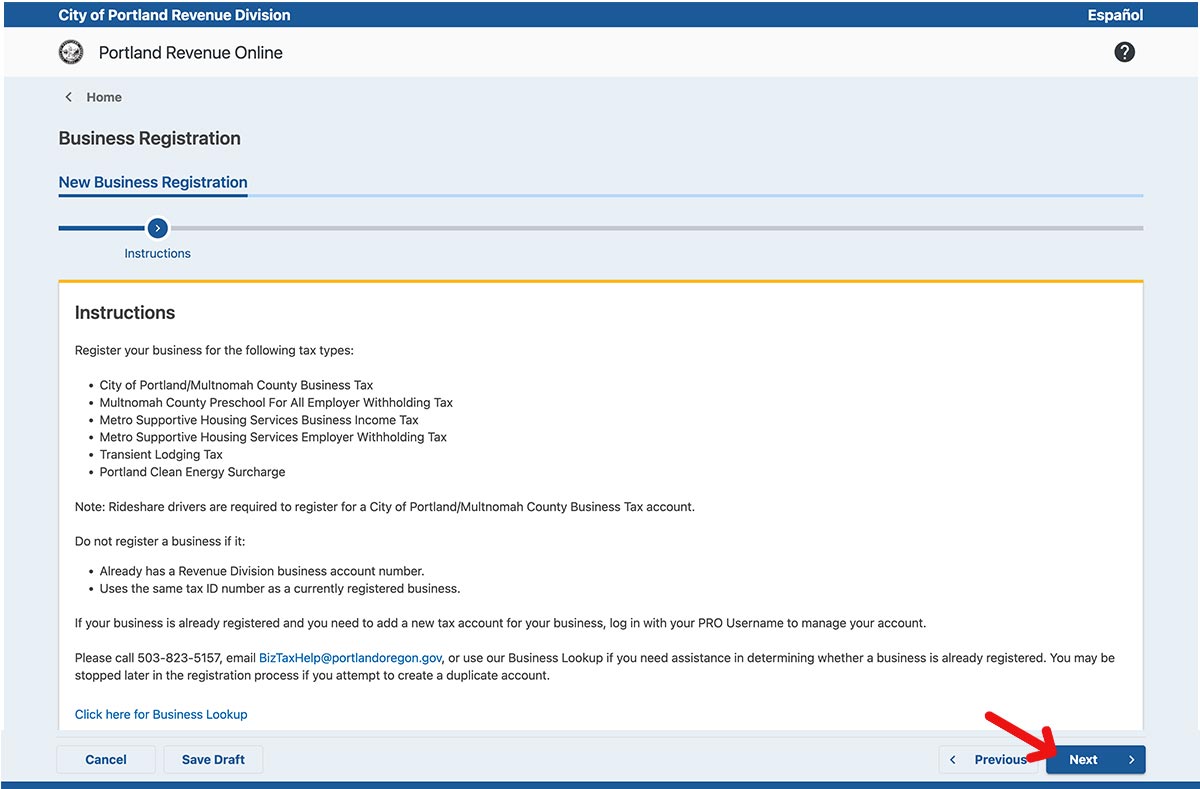This screenshot has width=1200, height=789.
Task: Open the help question mark icon
Action: [x=1124, y=52]
